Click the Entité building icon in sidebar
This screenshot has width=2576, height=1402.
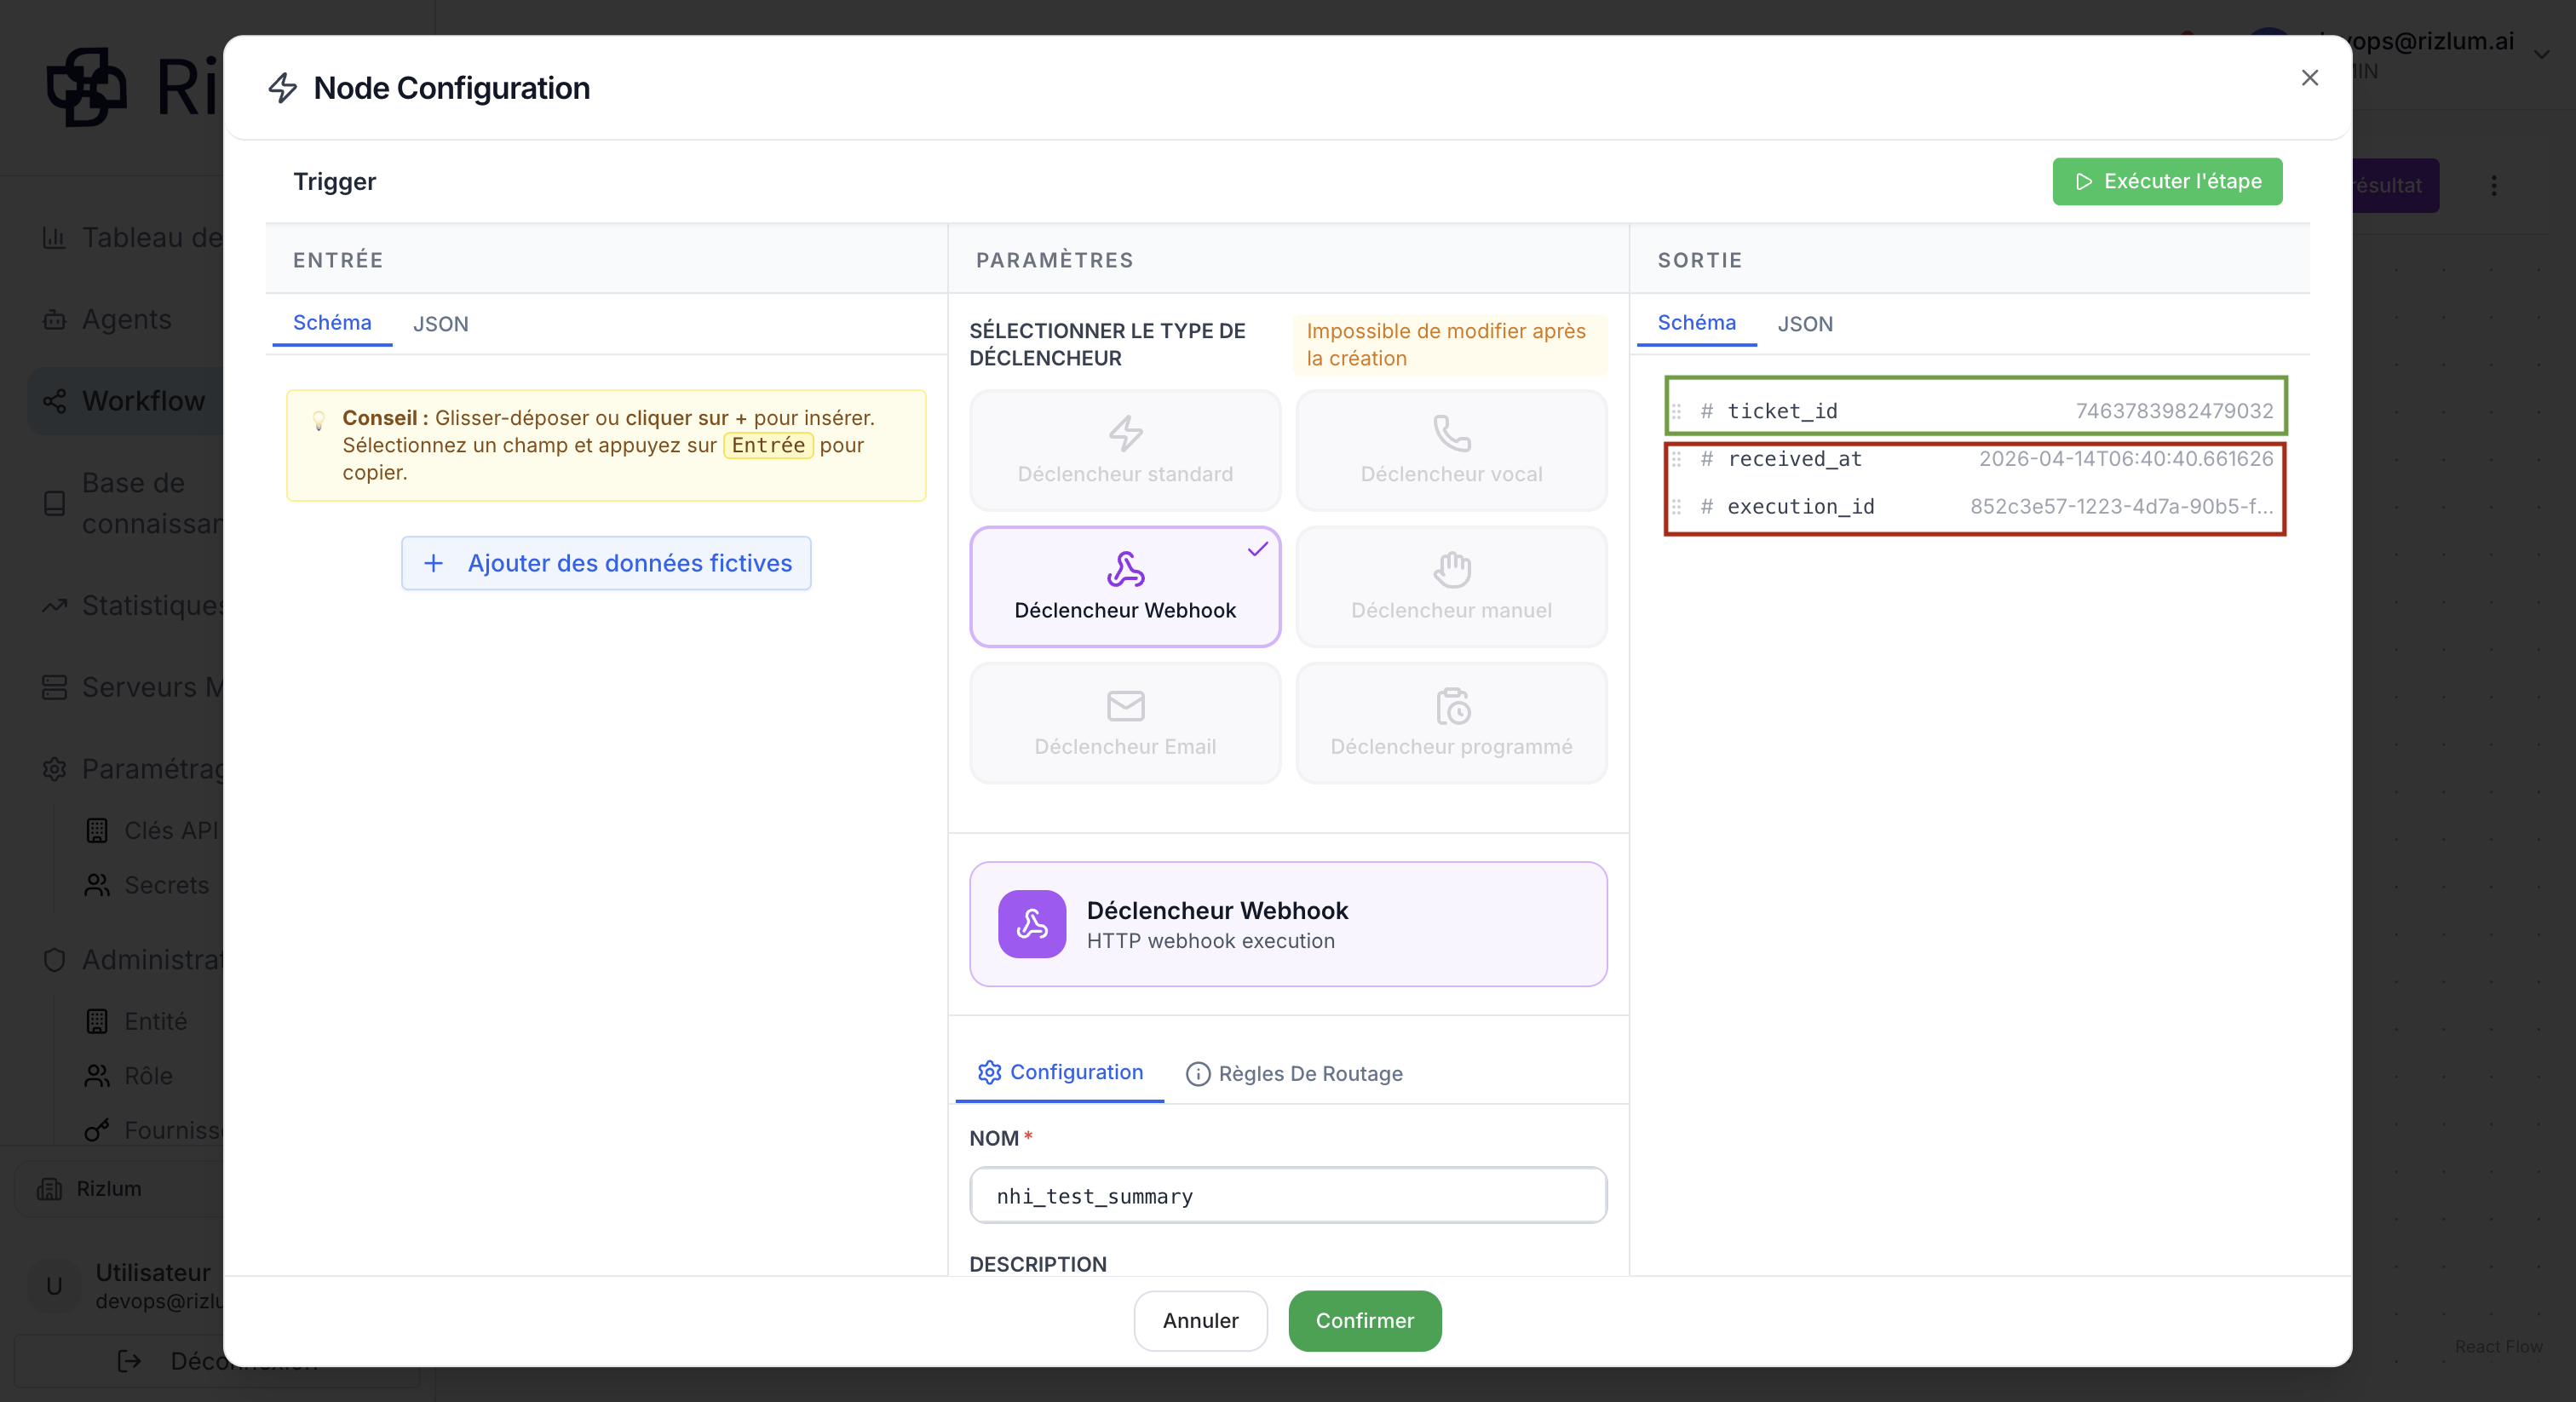tap(97, 1021)
